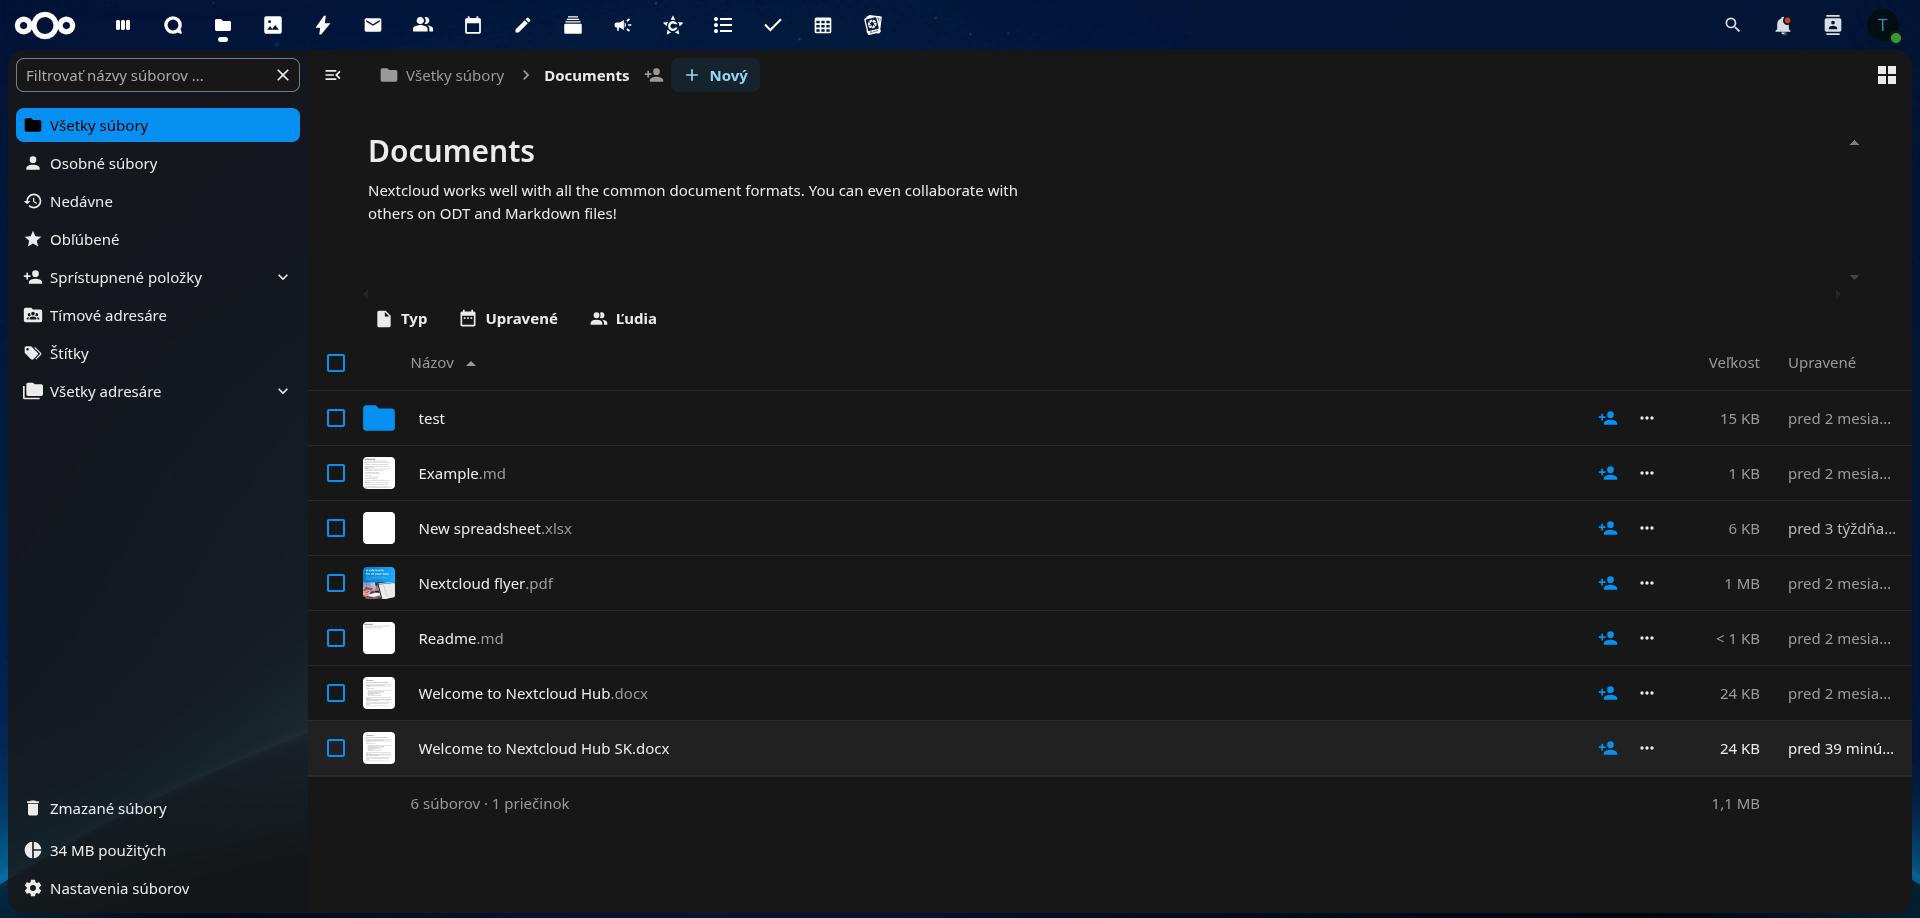Open the Mail app
The height and width of the screenshot is (918, 1920).
pos(373,25)
